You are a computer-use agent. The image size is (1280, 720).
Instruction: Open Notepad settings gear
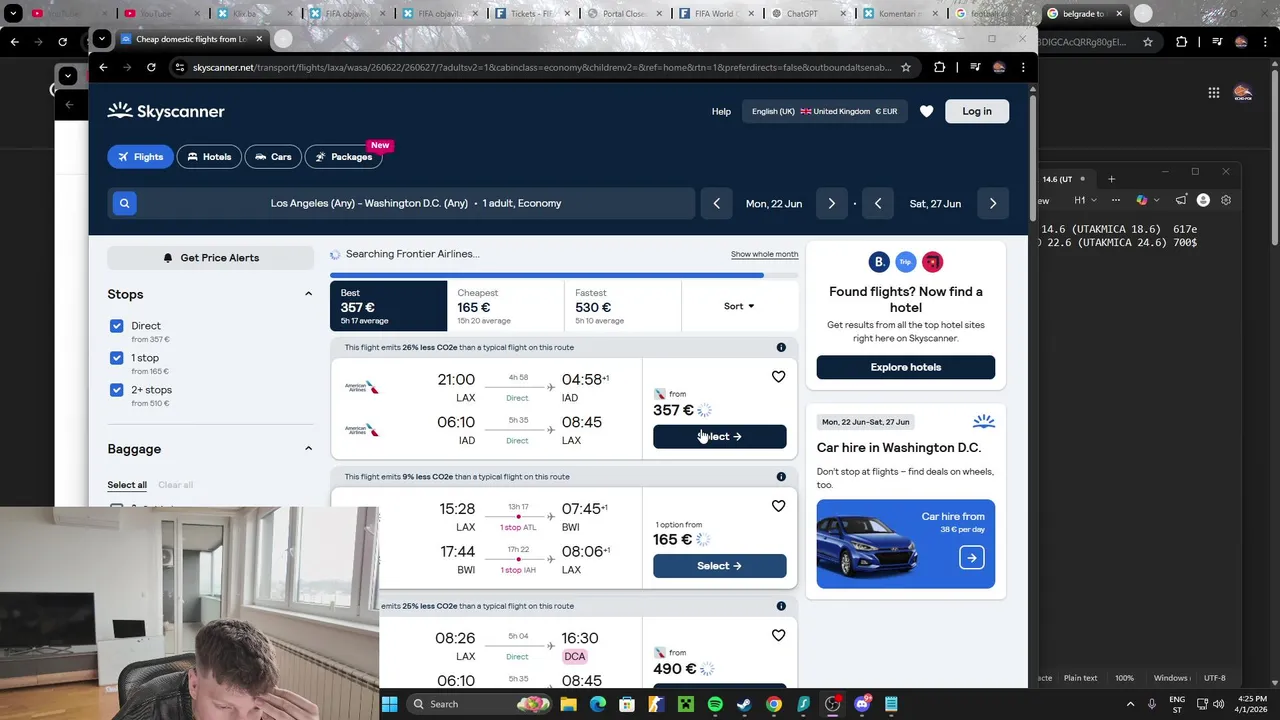(x=1226, y=200)
